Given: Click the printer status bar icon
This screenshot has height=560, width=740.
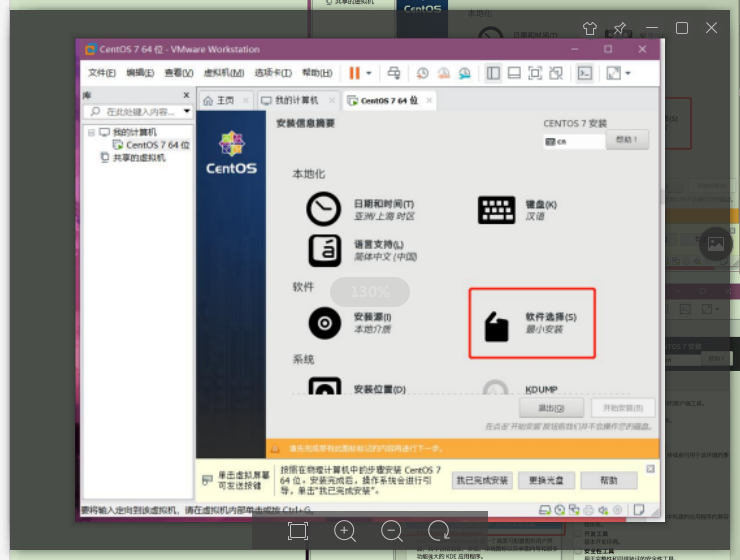Looking at the screenshot, I should point(589,510).
